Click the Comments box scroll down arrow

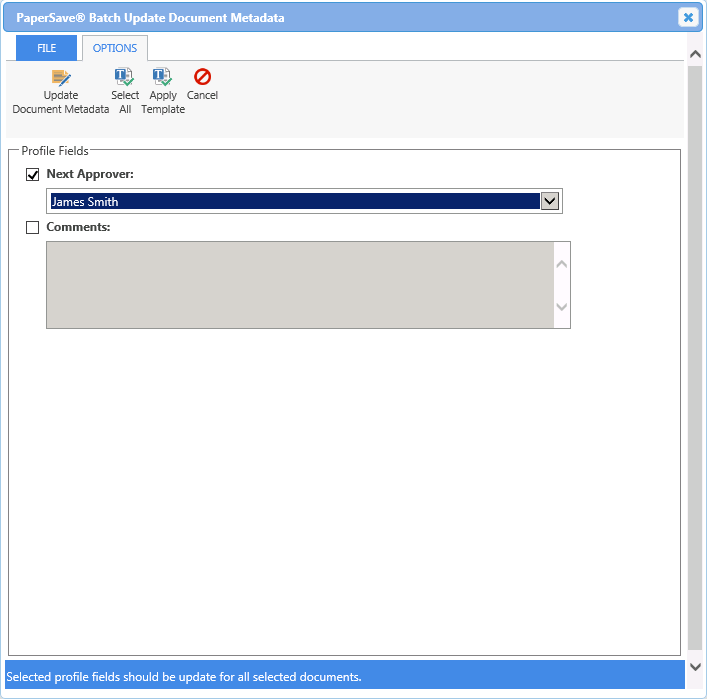562,307
